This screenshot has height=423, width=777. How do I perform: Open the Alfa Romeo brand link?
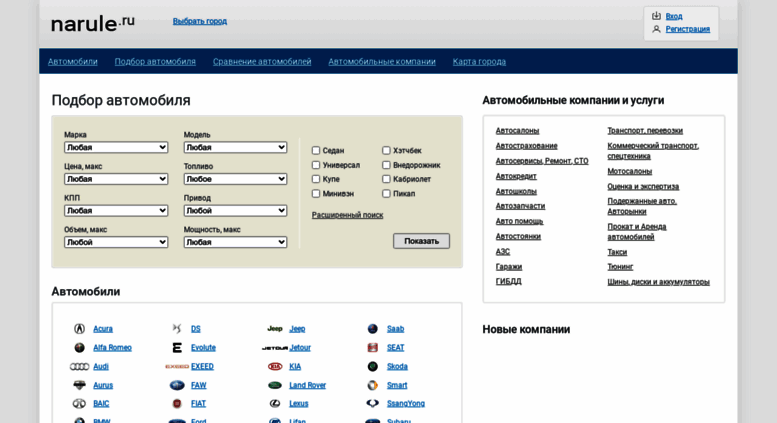112,348
